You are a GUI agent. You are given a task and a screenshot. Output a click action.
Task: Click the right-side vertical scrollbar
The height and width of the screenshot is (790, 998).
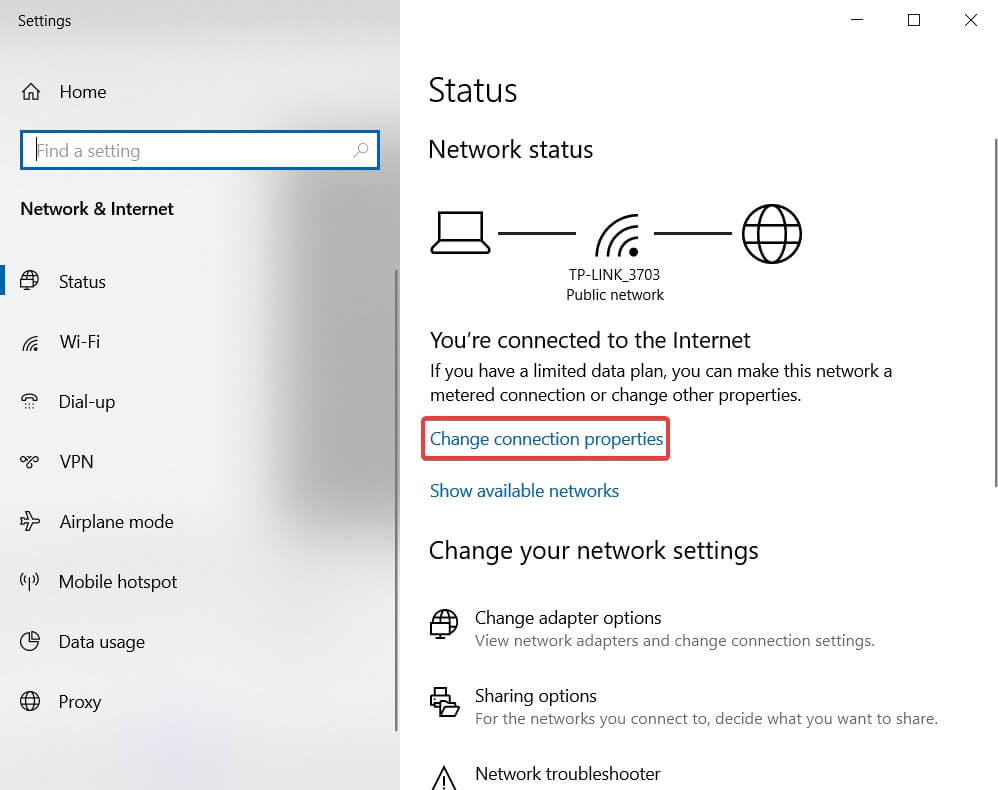coord(995,312)
